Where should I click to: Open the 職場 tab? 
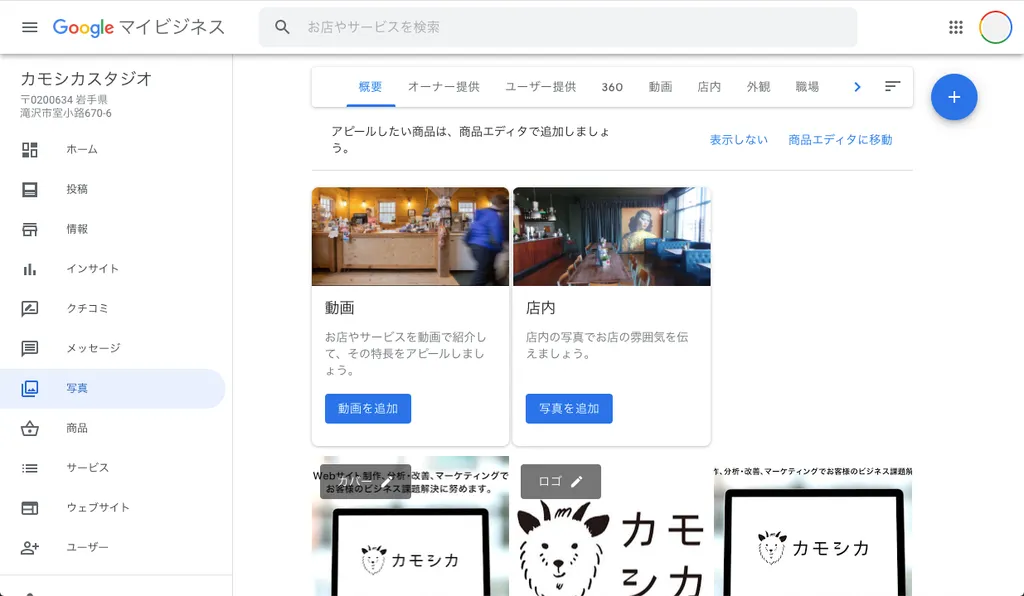[807, 87]
